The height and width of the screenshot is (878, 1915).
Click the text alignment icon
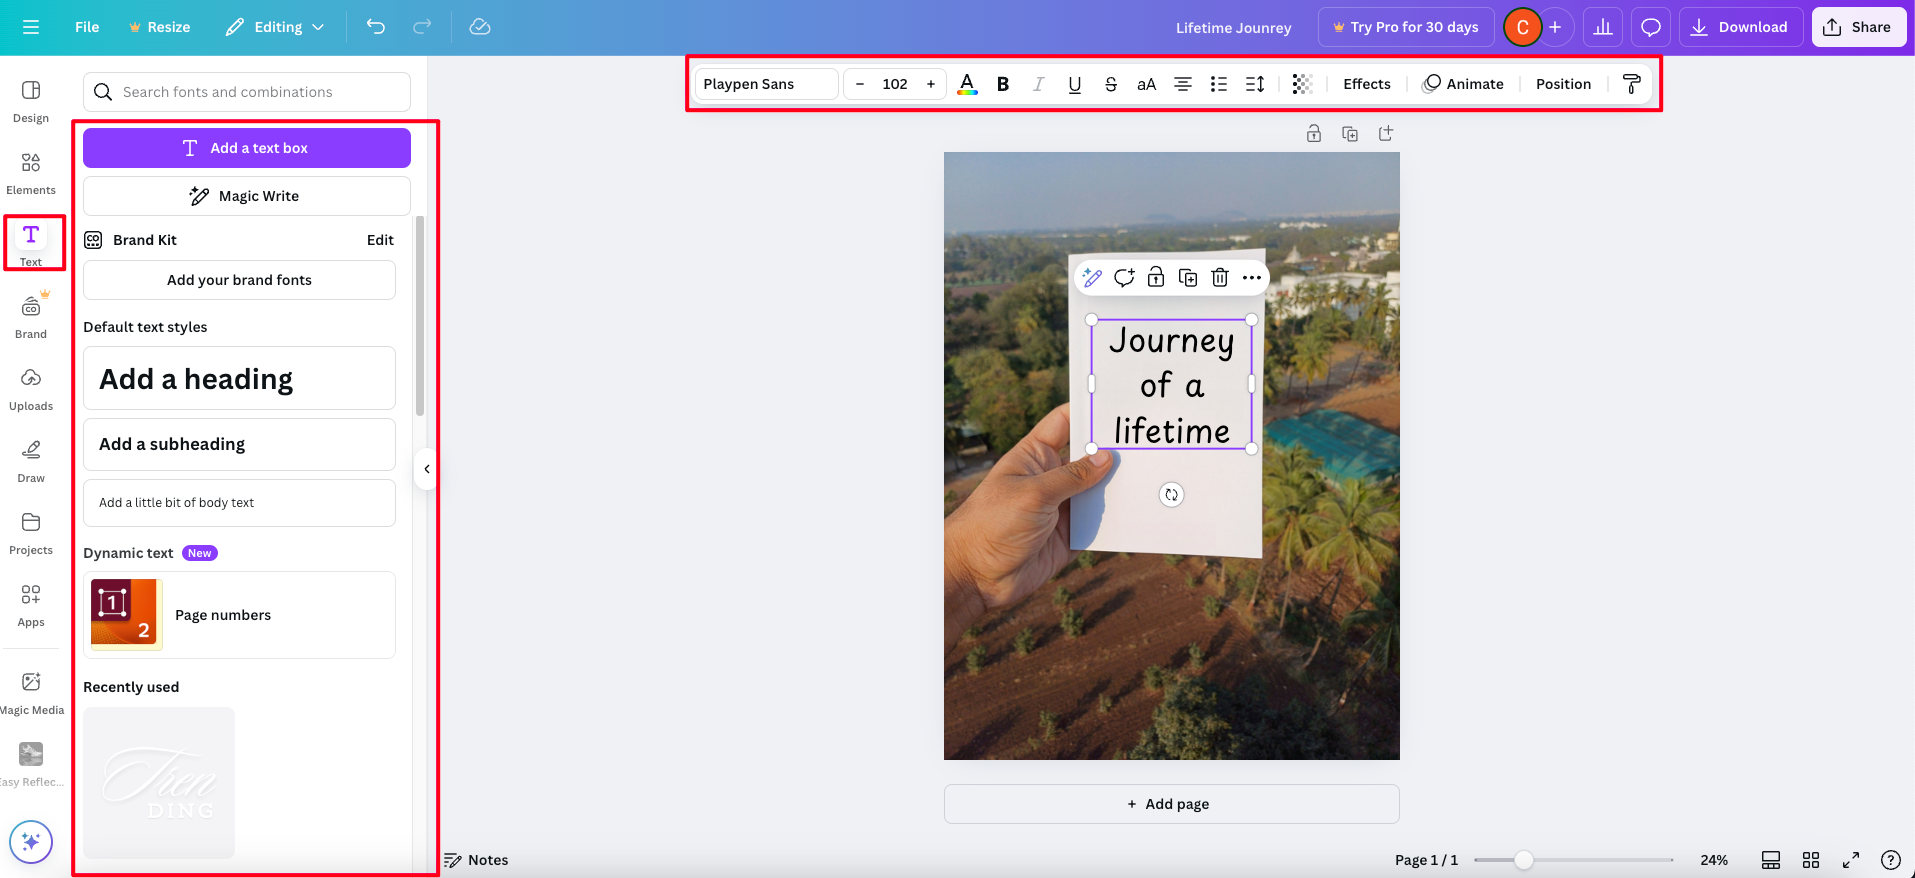[1183, 84]
